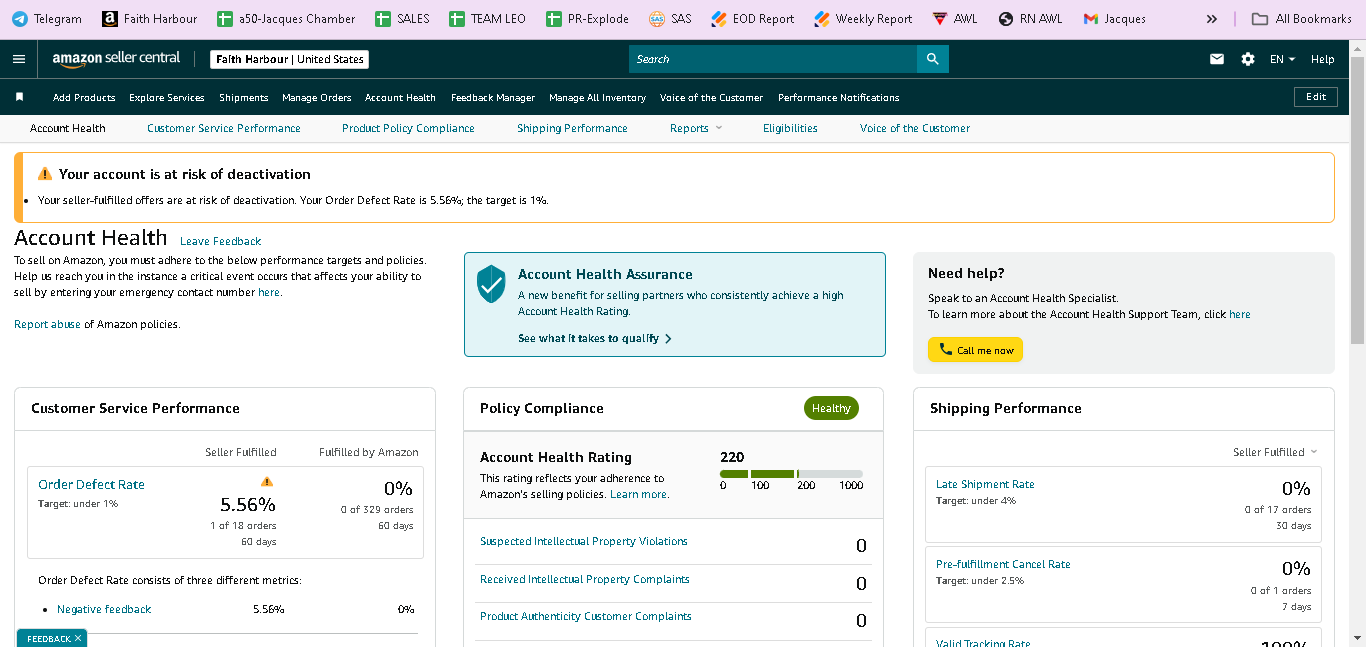Open the Order Defect Rate link
The image size is (1366, 647).
coord(91,484)
